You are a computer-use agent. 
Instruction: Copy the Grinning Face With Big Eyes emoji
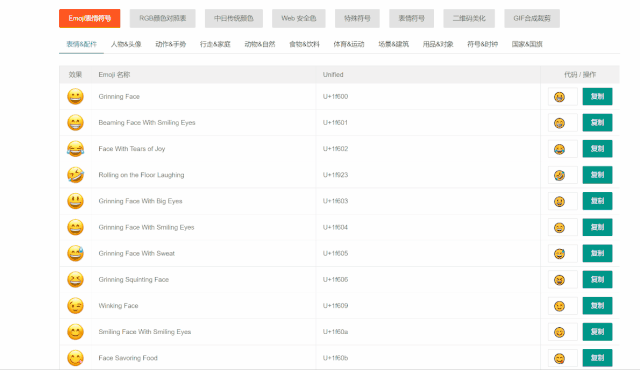(x=597, y=201)
